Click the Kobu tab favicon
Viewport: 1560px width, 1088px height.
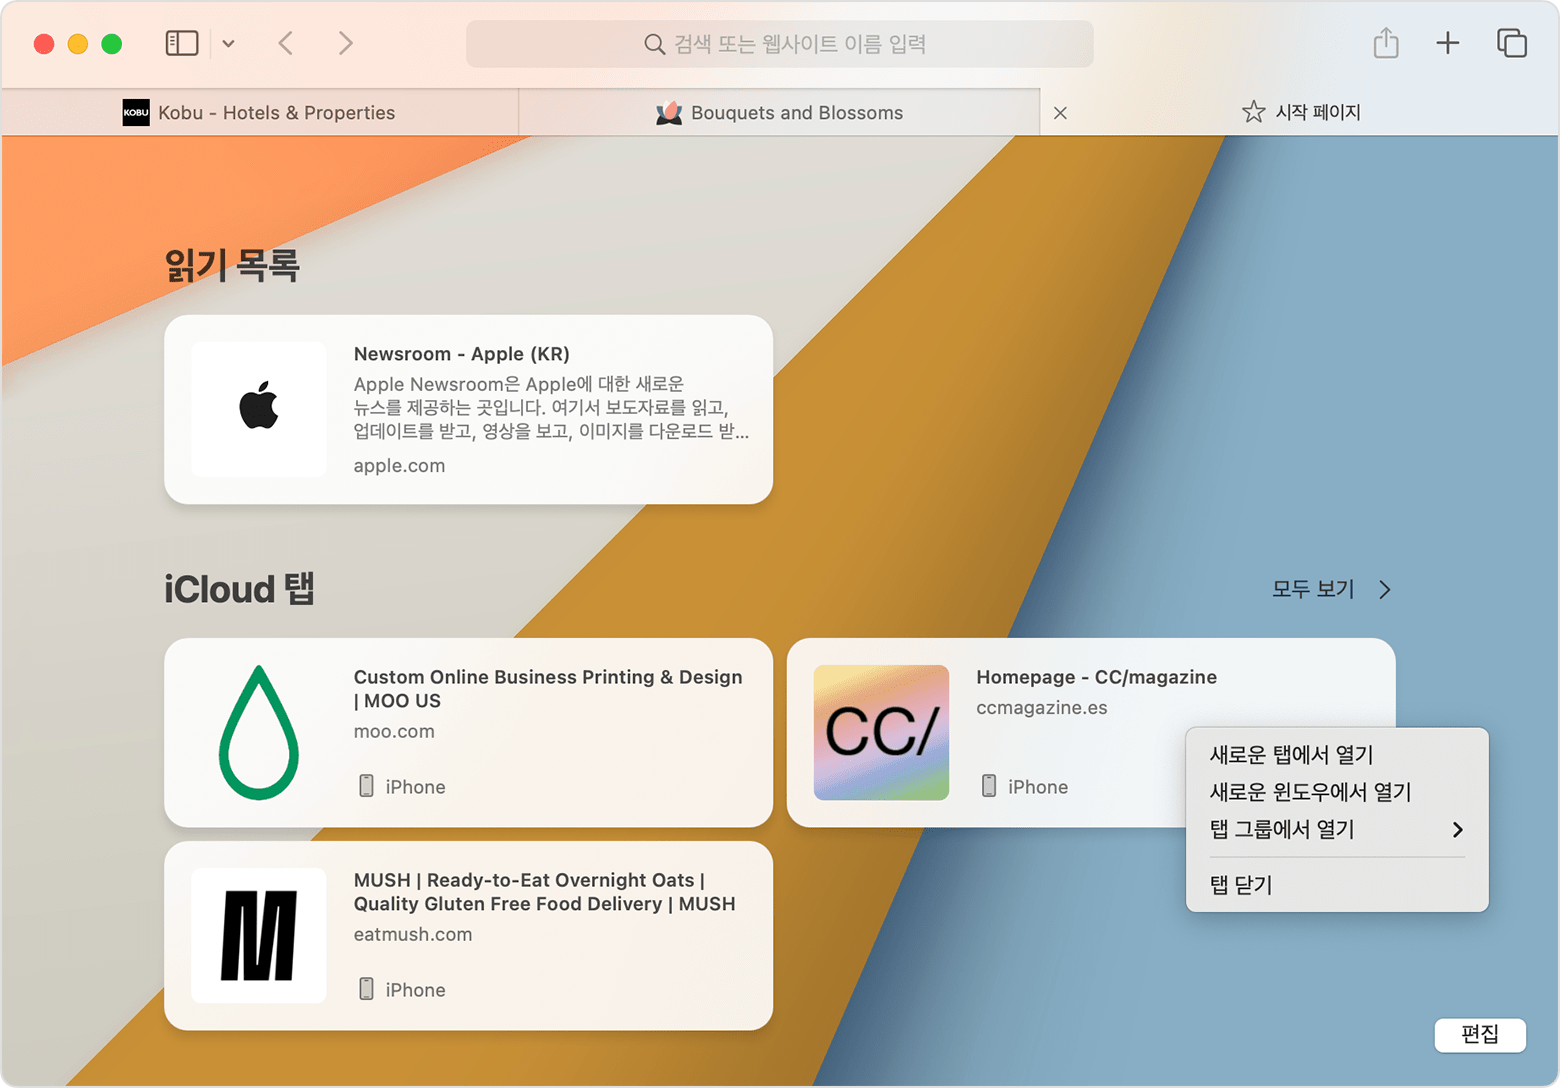pyautogui.click(x=136, y=112)
